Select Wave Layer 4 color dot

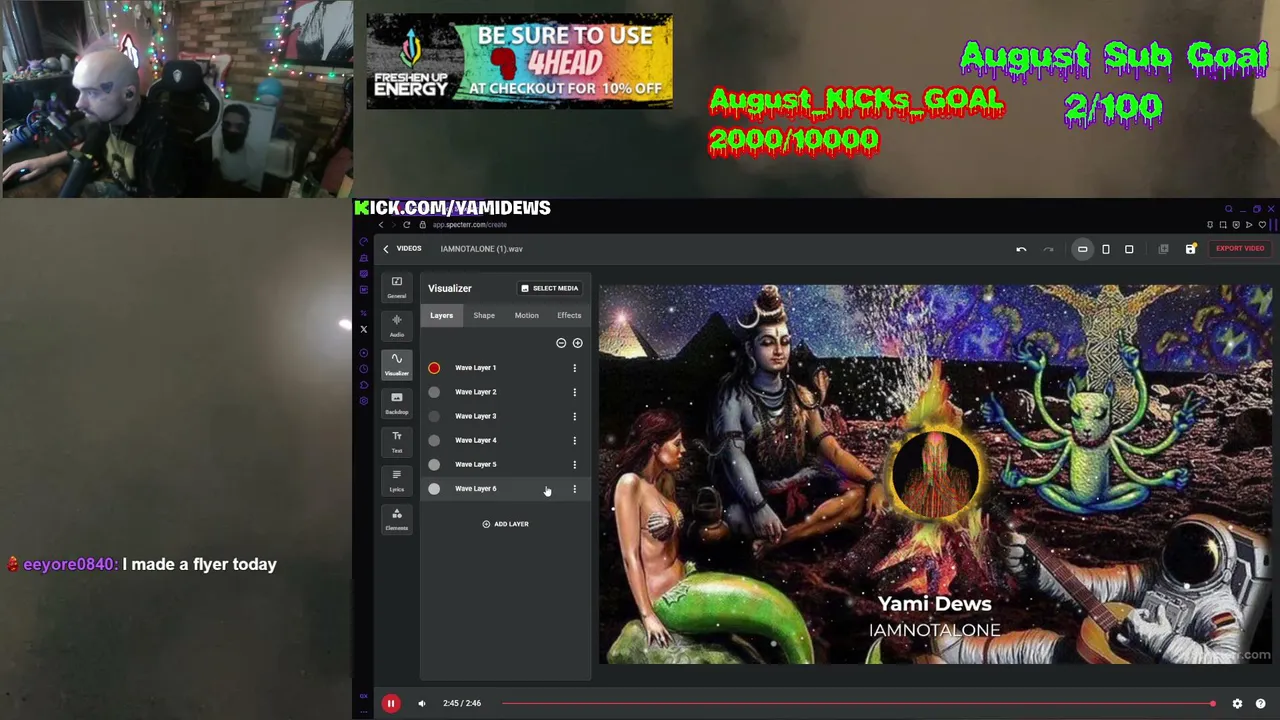click(434, 440)
